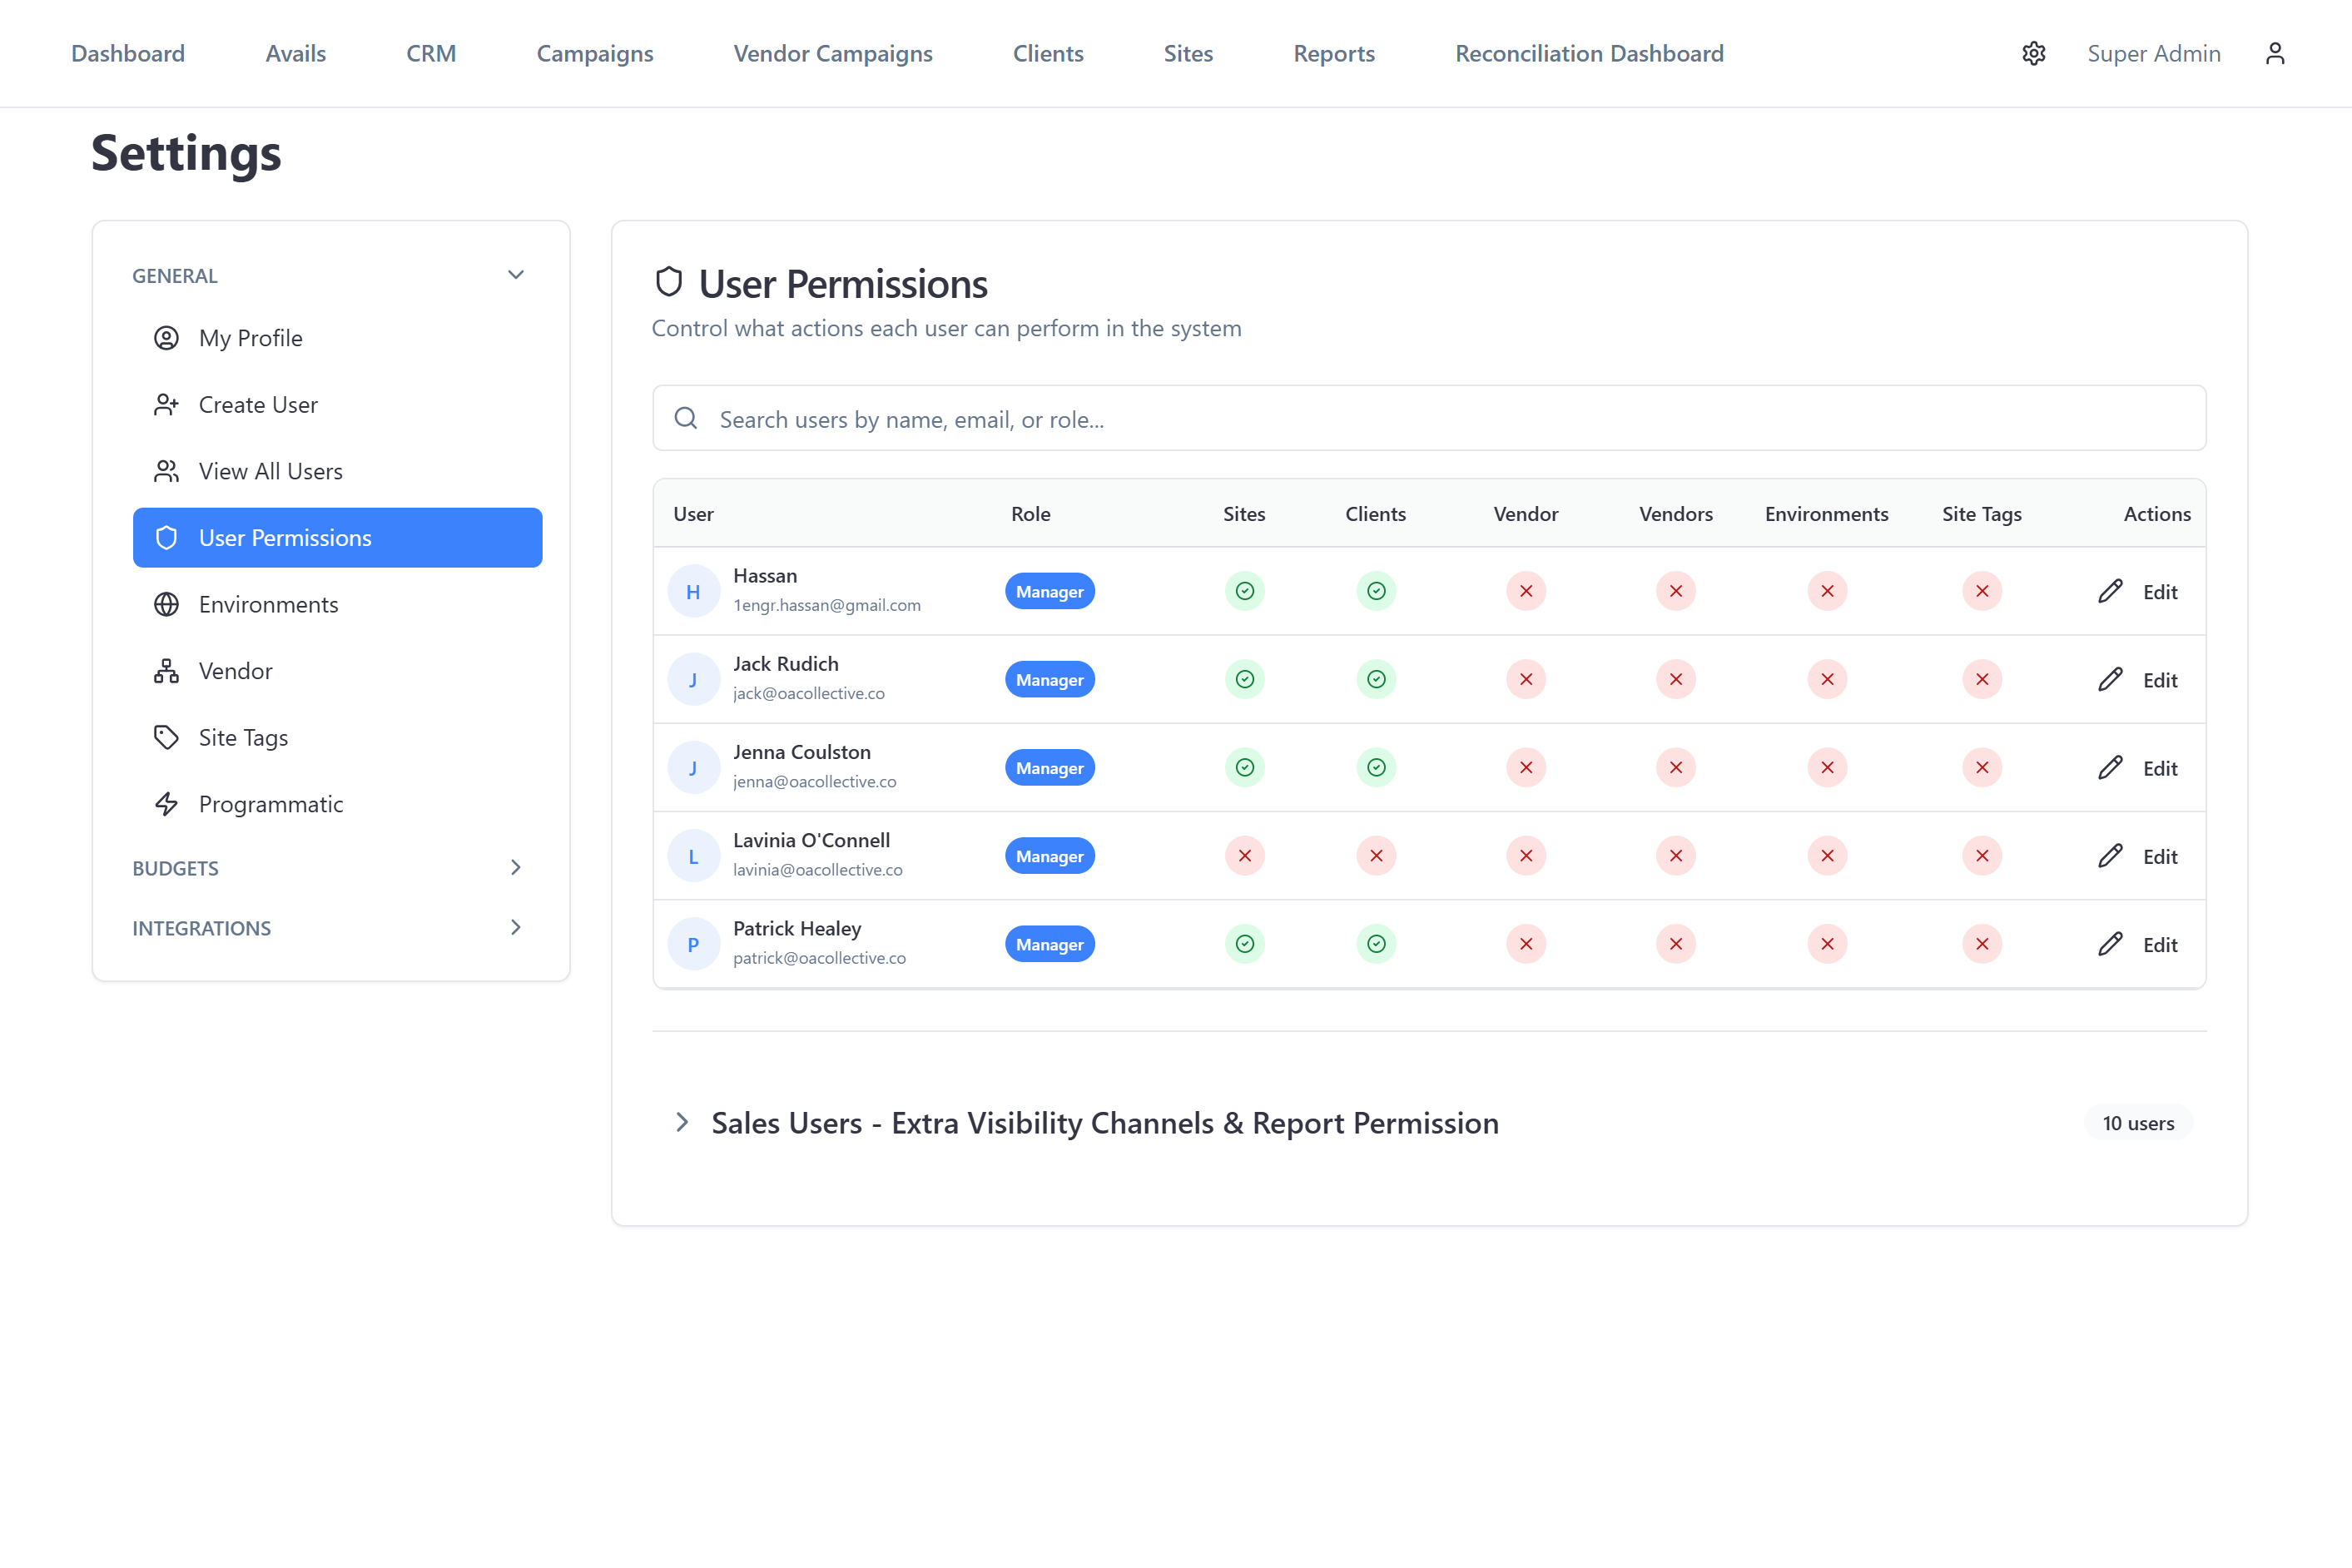Click the settings gear icon in header
The width and height of the screenshot is (2352, 1568).
[2033, 53]
